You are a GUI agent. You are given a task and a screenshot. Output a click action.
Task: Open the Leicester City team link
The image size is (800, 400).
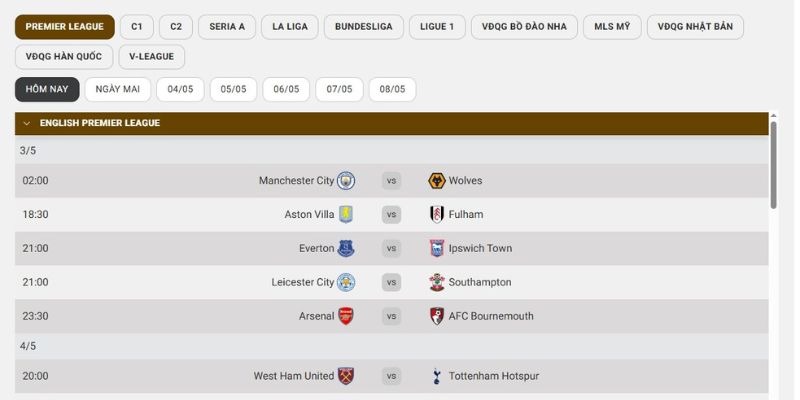303,282
